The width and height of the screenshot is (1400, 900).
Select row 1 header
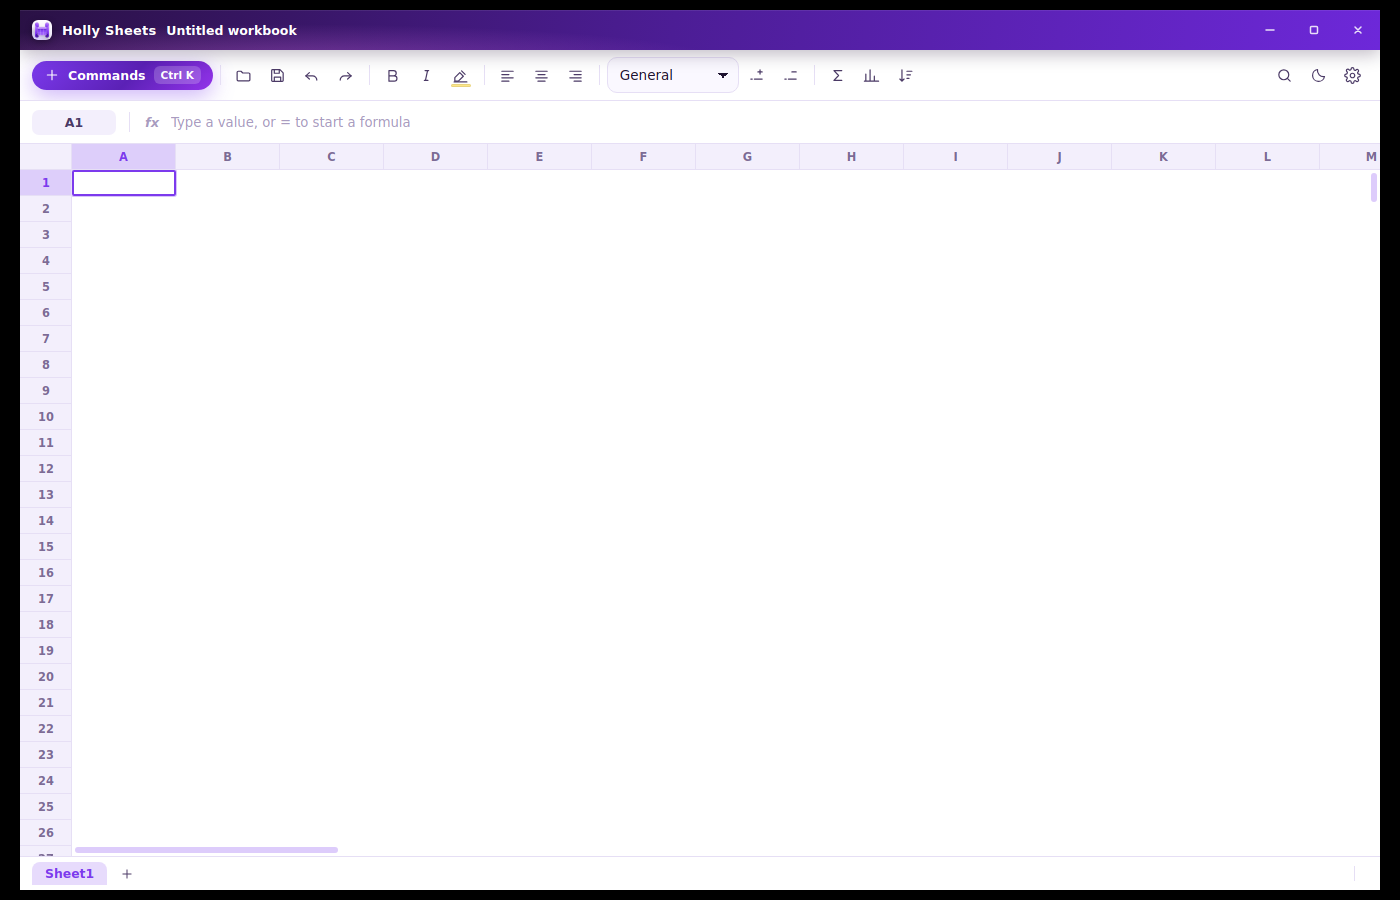46,183
